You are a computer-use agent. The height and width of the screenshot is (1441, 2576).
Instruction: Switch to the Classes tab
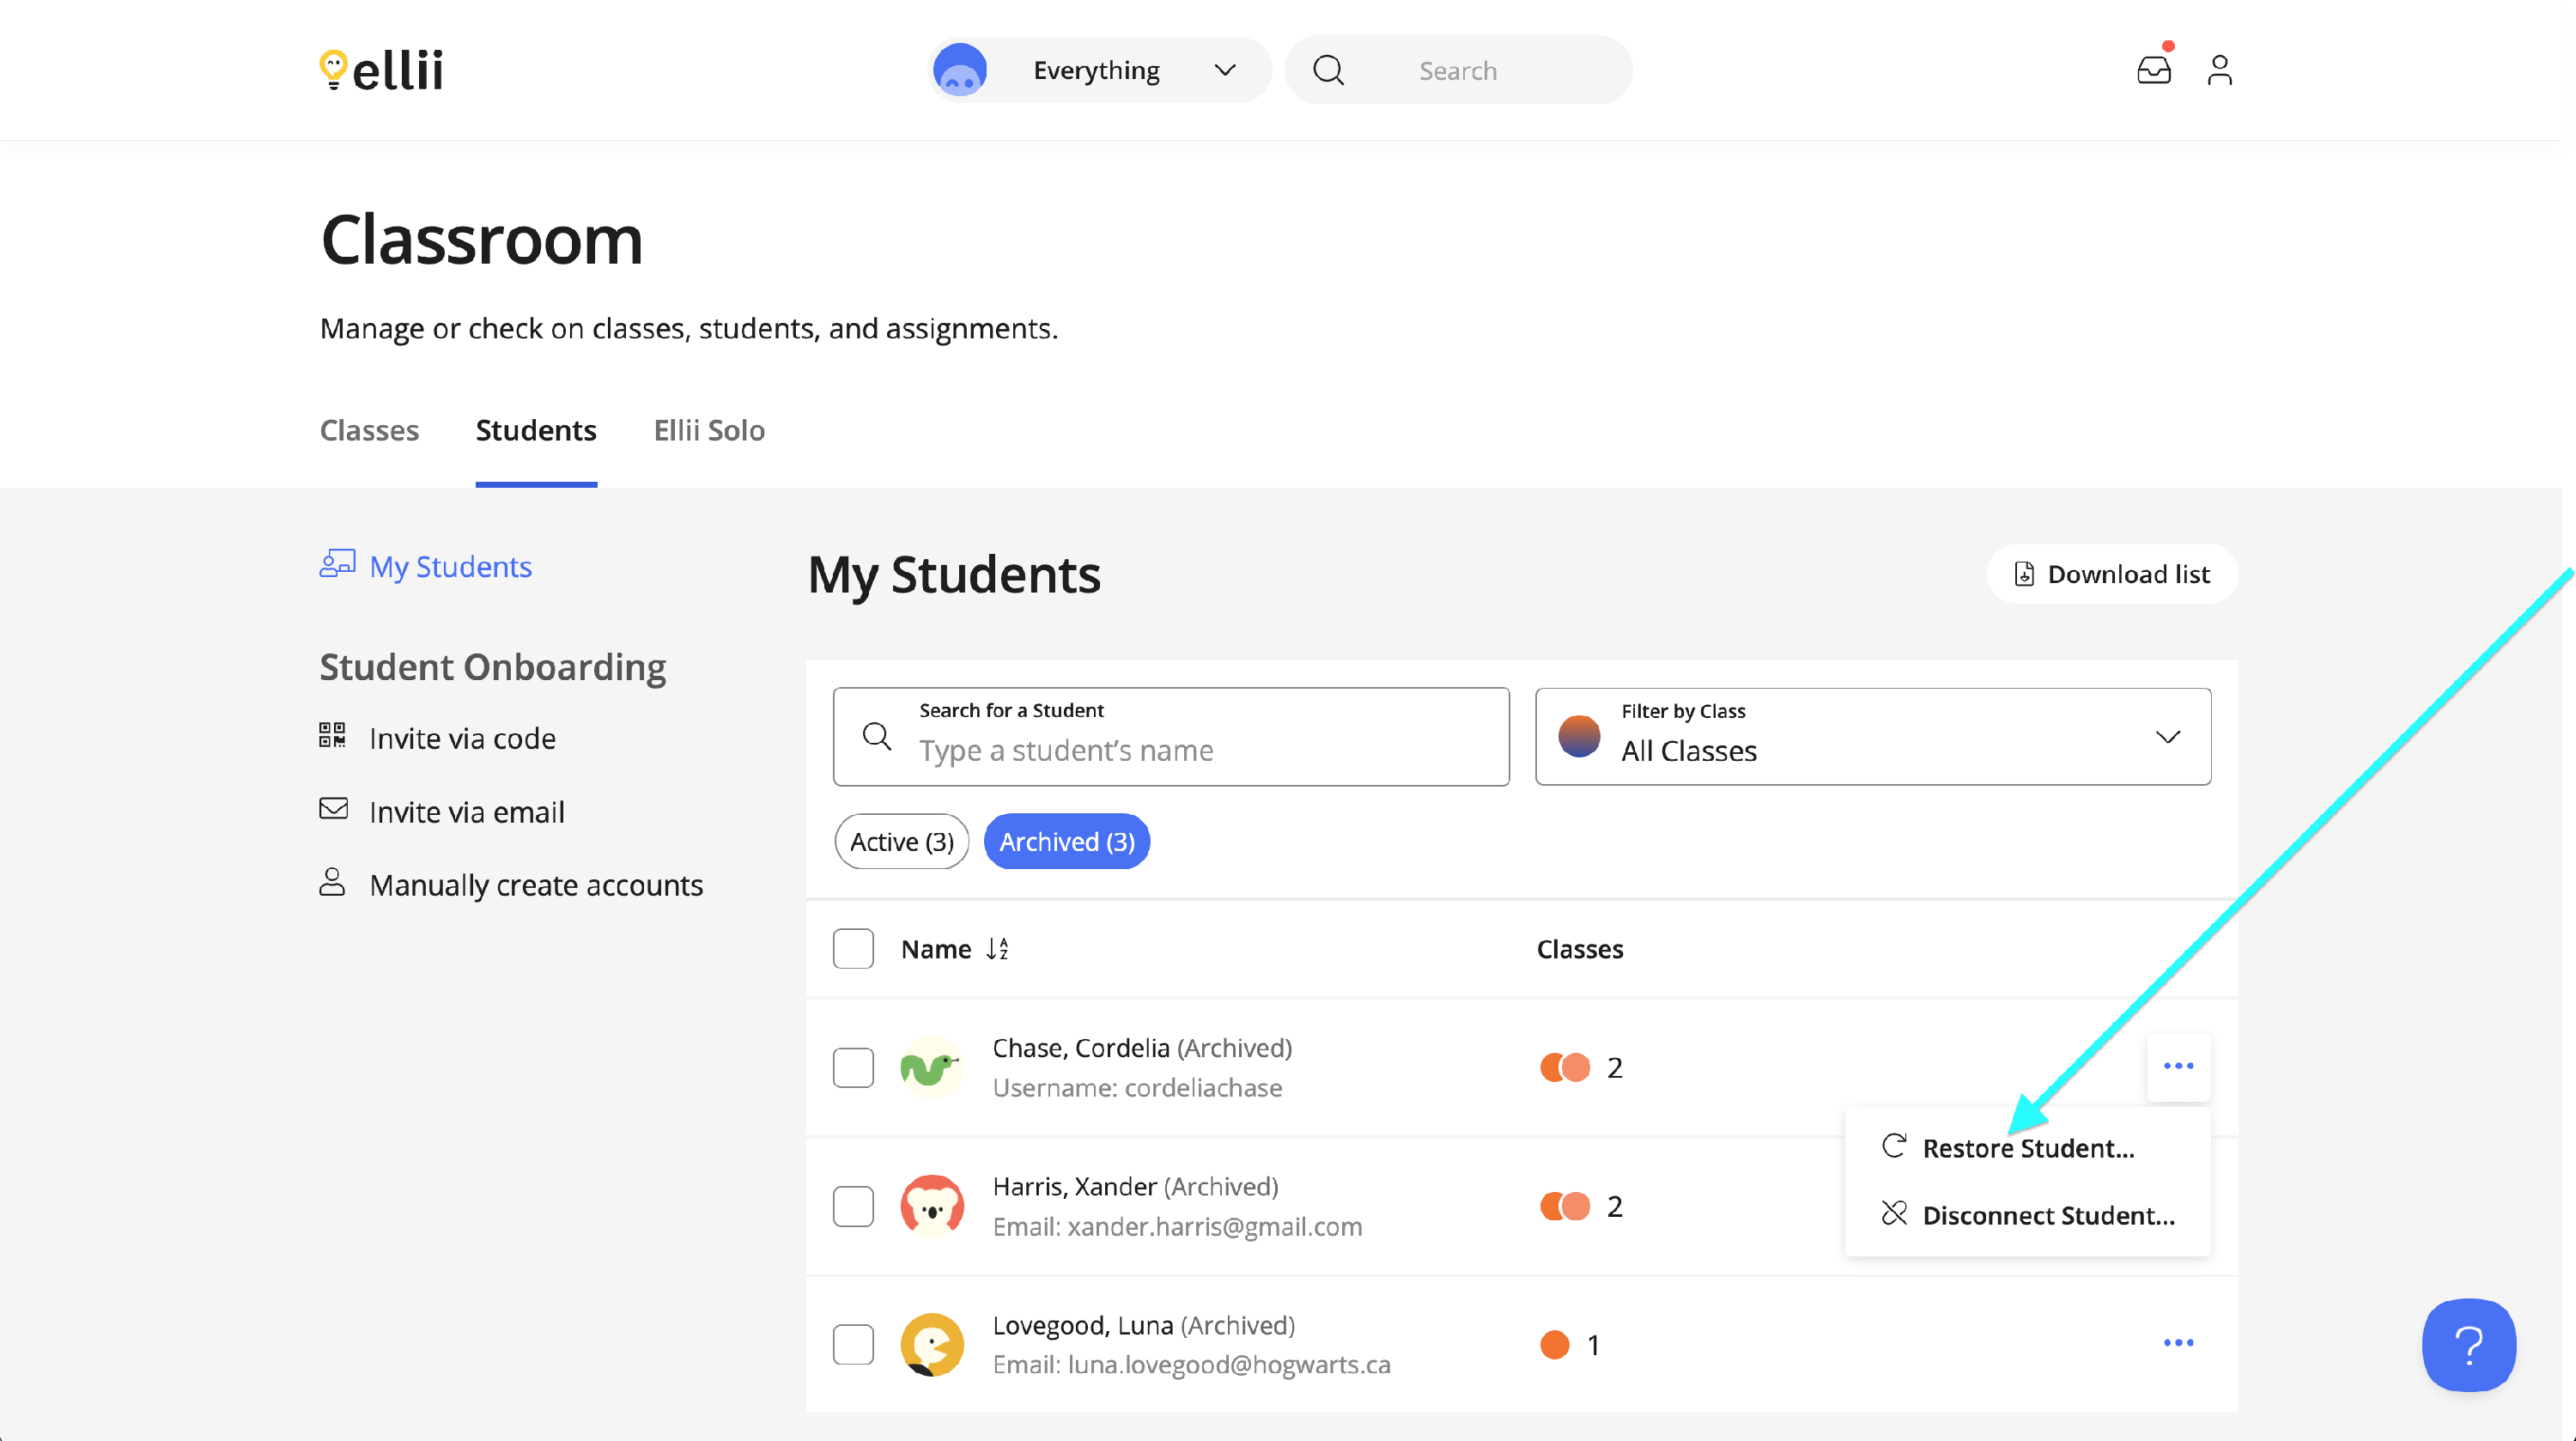[x=369, y=430]
